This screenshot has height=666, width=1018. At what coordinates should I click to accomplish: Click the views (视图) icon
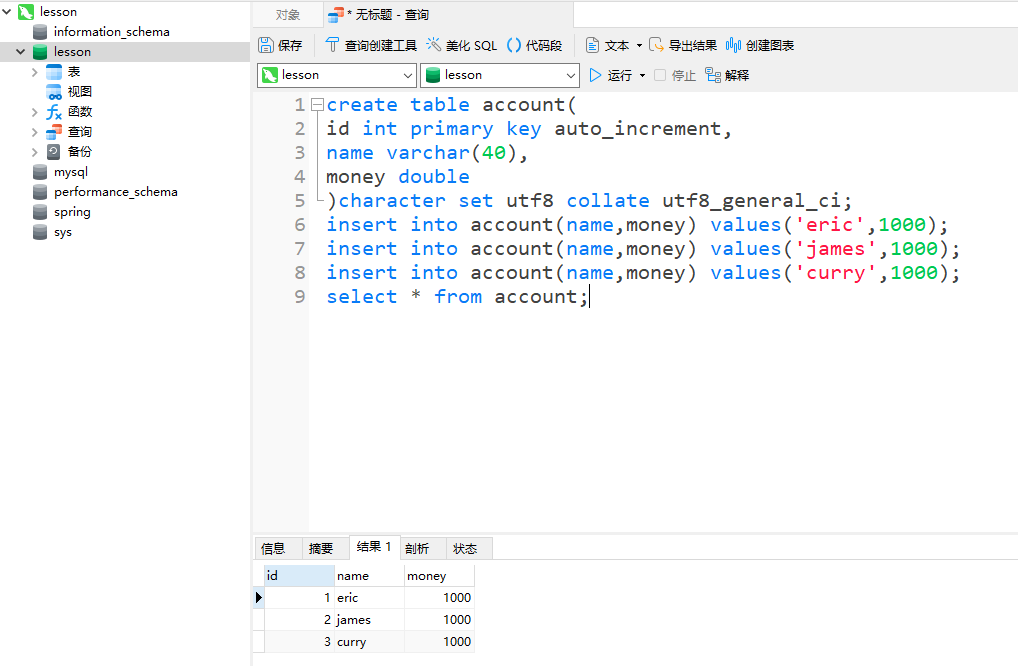coord(54,92)
